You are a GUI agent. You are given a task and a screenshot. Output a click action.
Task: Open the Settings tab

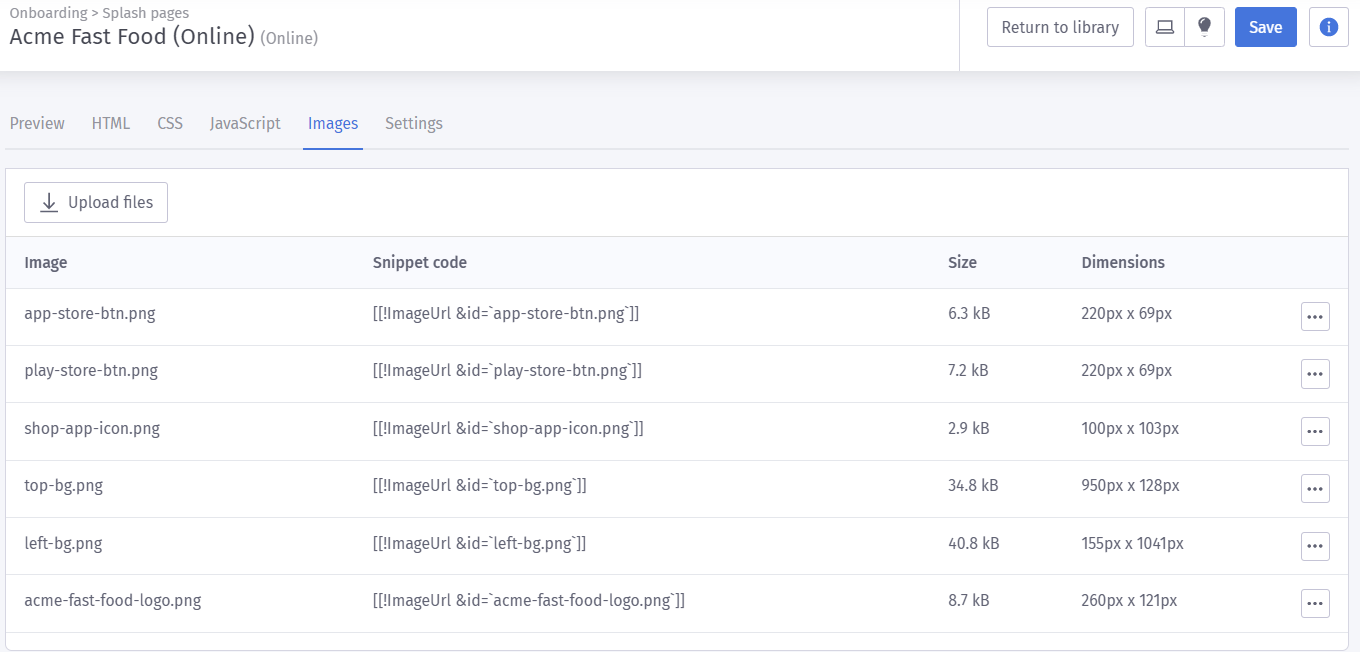(414, 124)
